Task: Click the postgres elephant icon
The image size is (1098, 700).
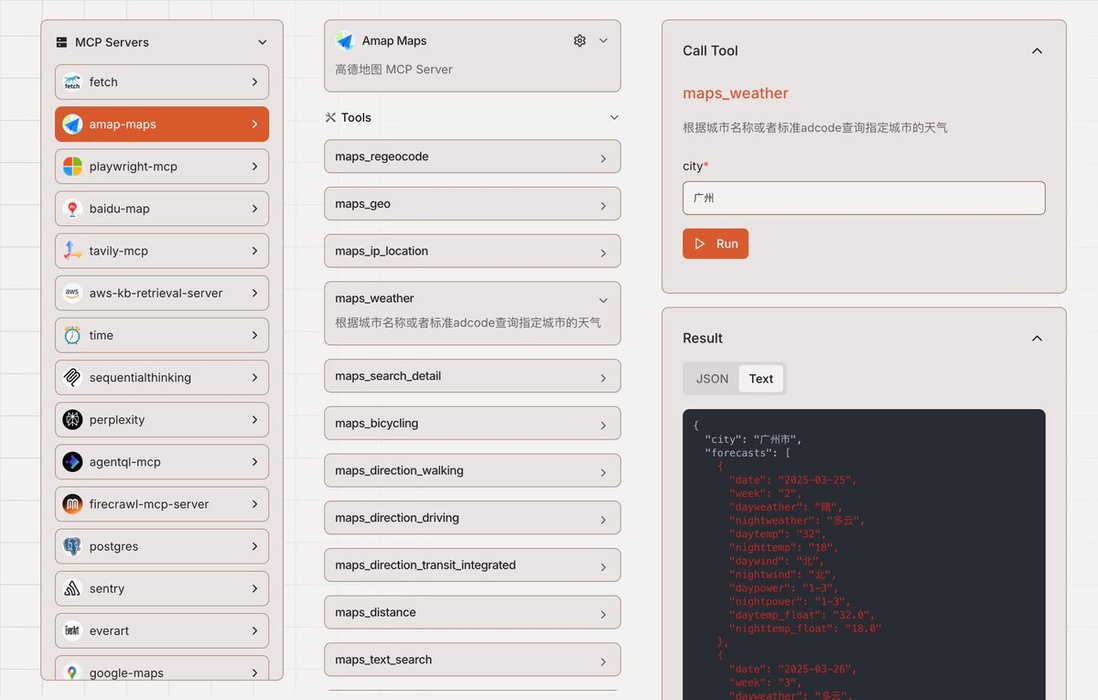Action: pos(72,547)
